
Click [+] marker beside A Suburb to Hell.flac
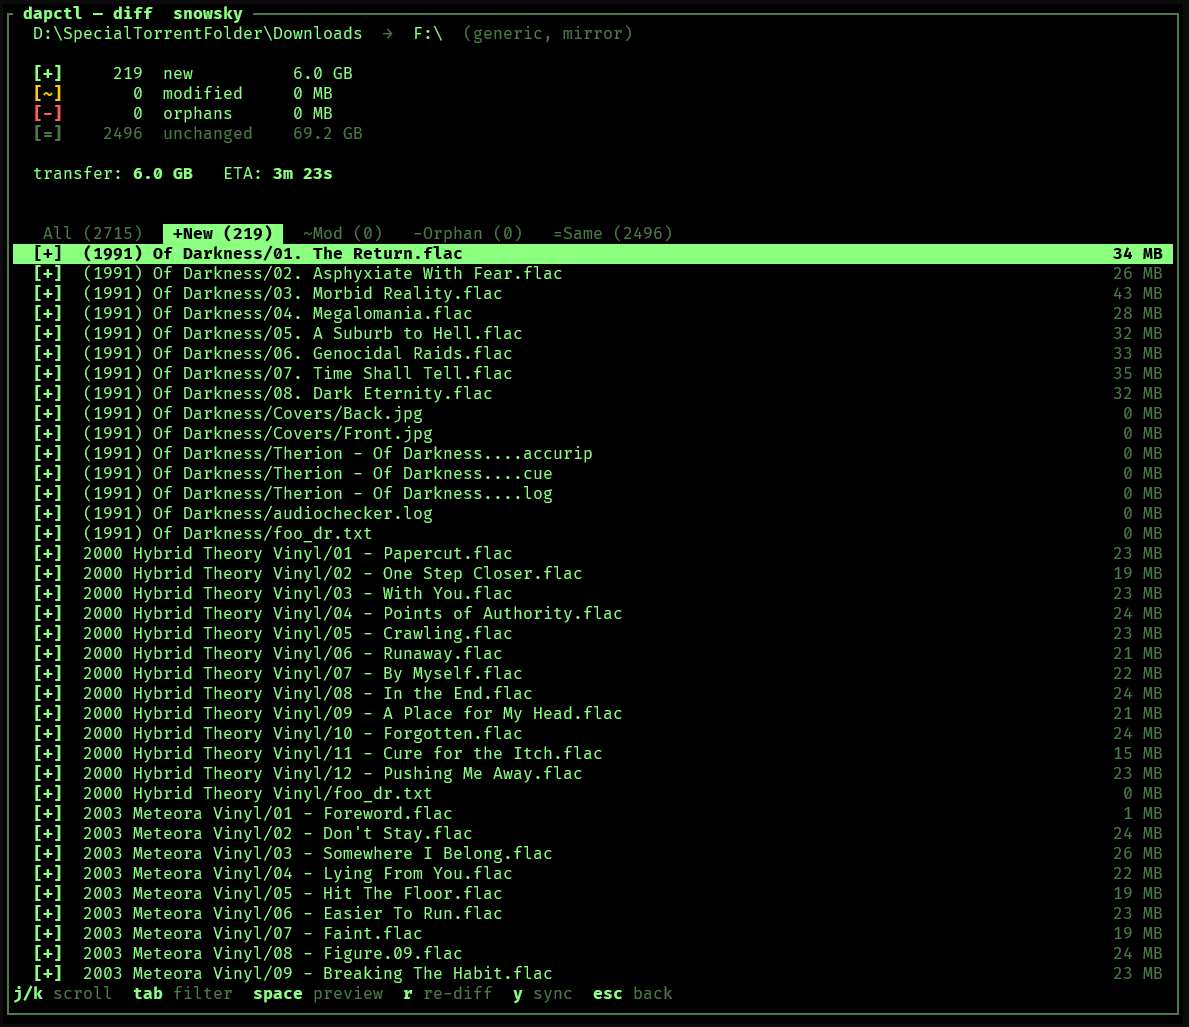coord(48,334)
